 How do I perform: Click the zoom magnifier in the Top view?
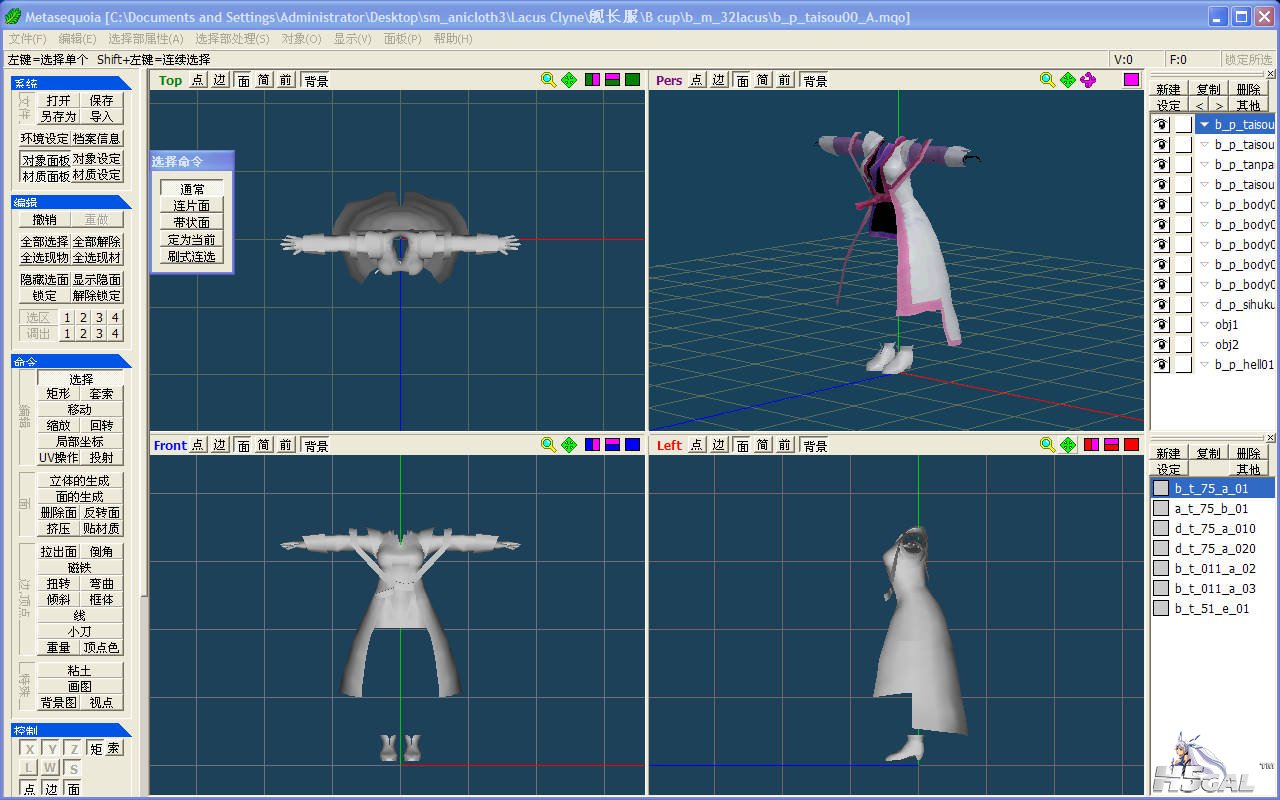click(x=548, y=80)
